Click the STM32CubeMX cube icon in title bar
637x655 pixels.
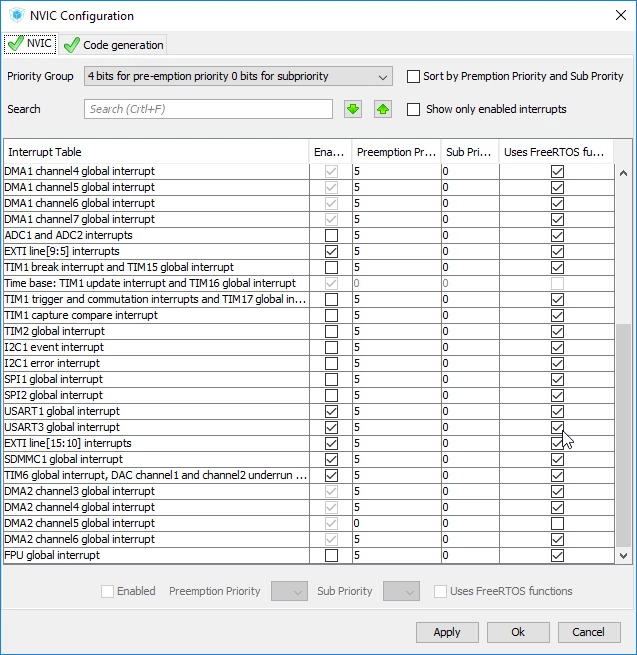tap(17, 15)
